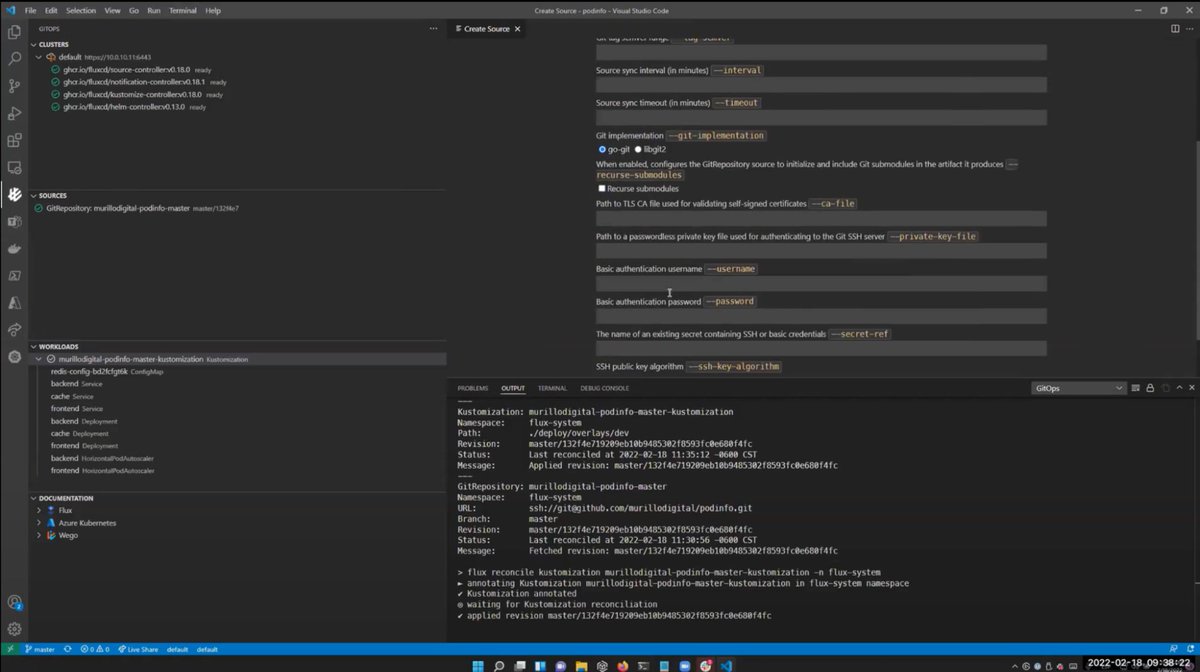Enable the Recurse submodules checkbox

tap(602, 188)
